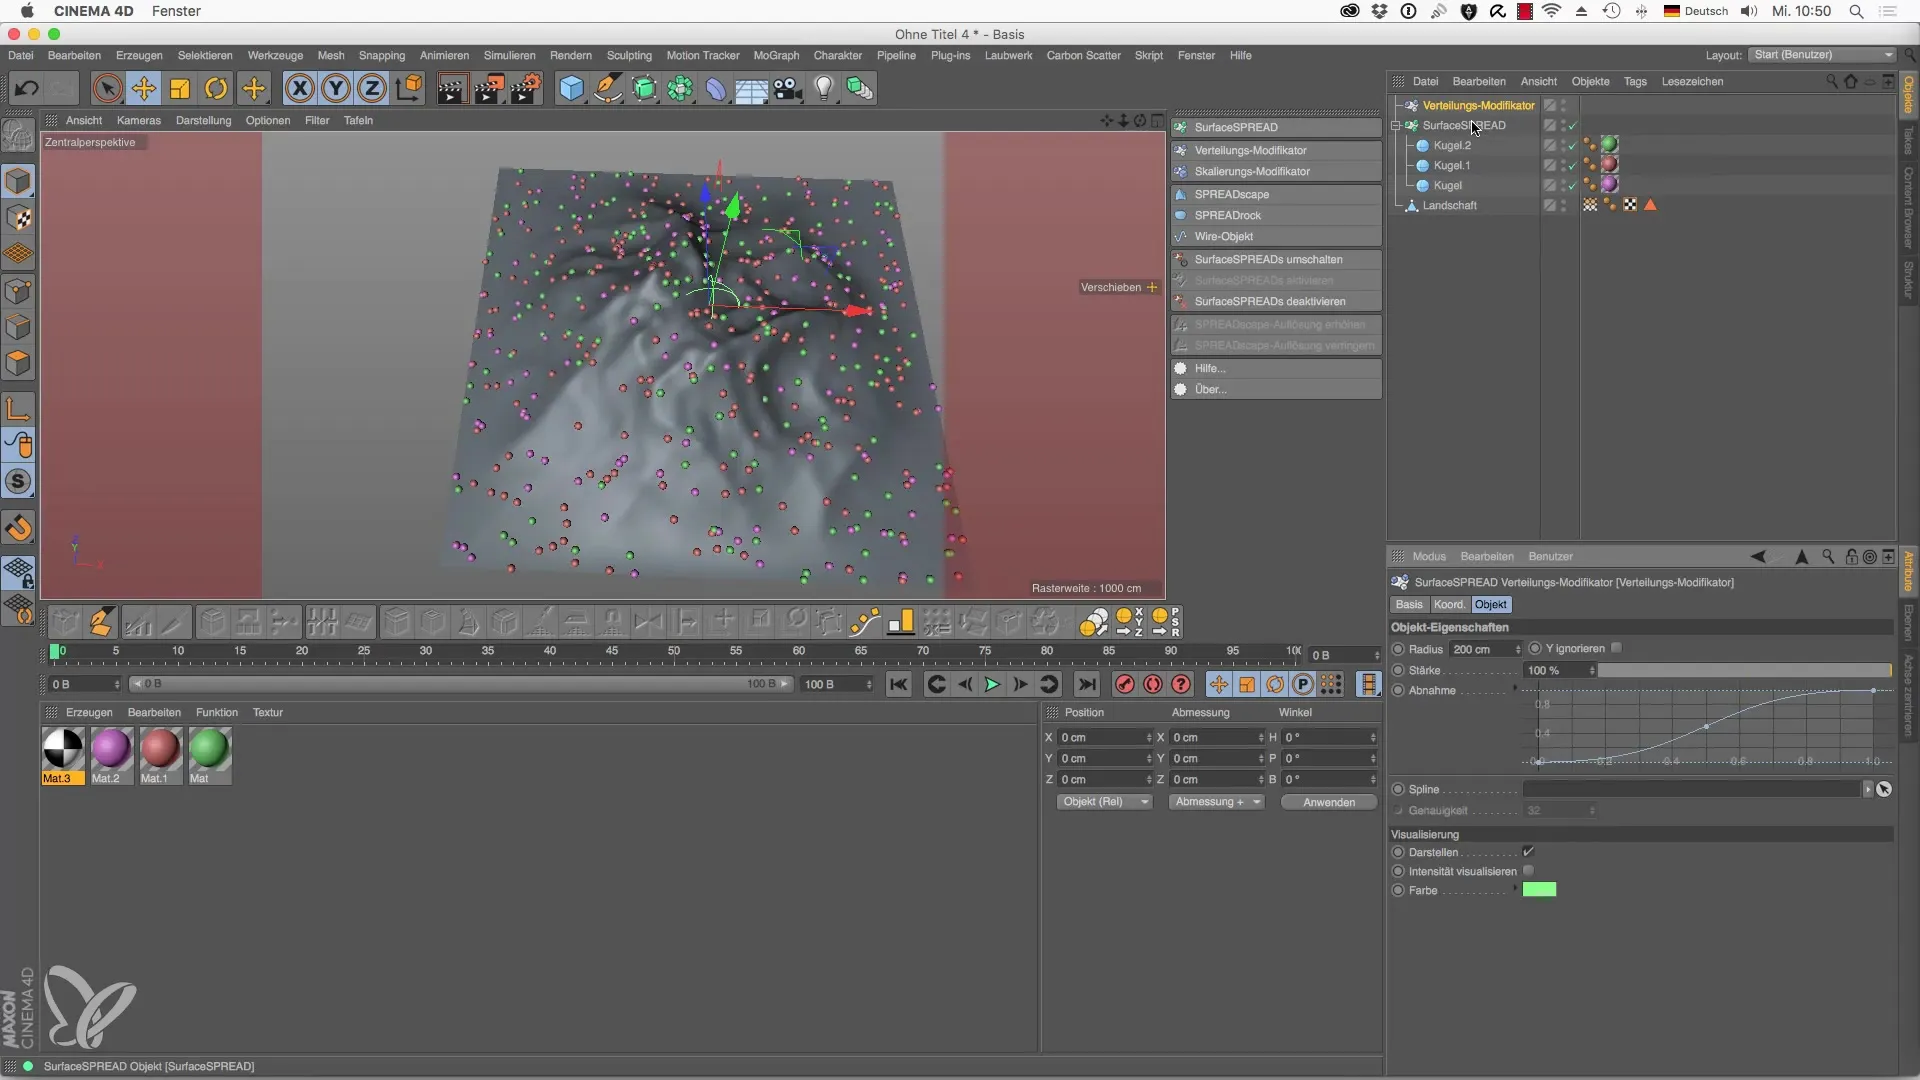Click the Radius animation radio dot
Viewport: 1920px width, 1080px height.
pyautogui.click(x=1398, y=649)
